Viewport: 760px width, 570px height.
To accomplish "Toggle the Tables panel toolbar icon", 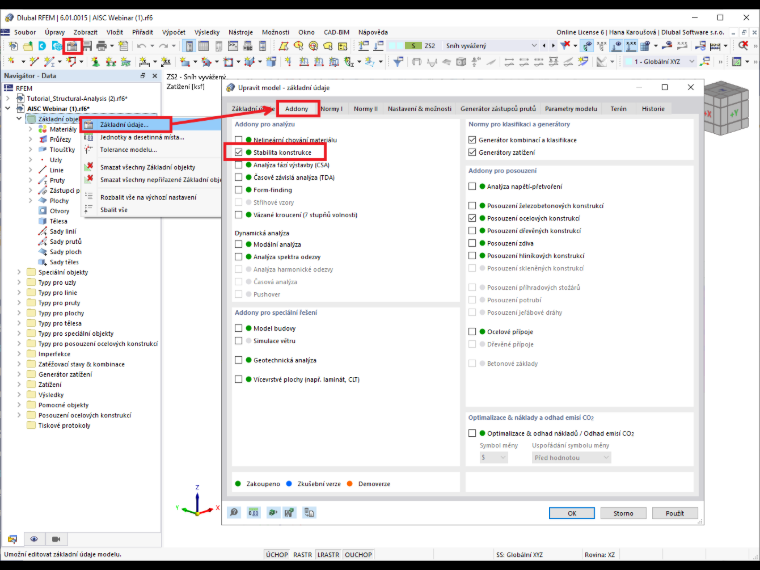I will point(204,46).
